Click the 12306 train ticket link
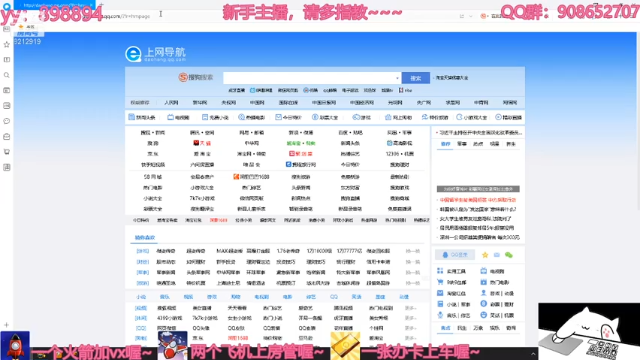 tap(399, 154)
